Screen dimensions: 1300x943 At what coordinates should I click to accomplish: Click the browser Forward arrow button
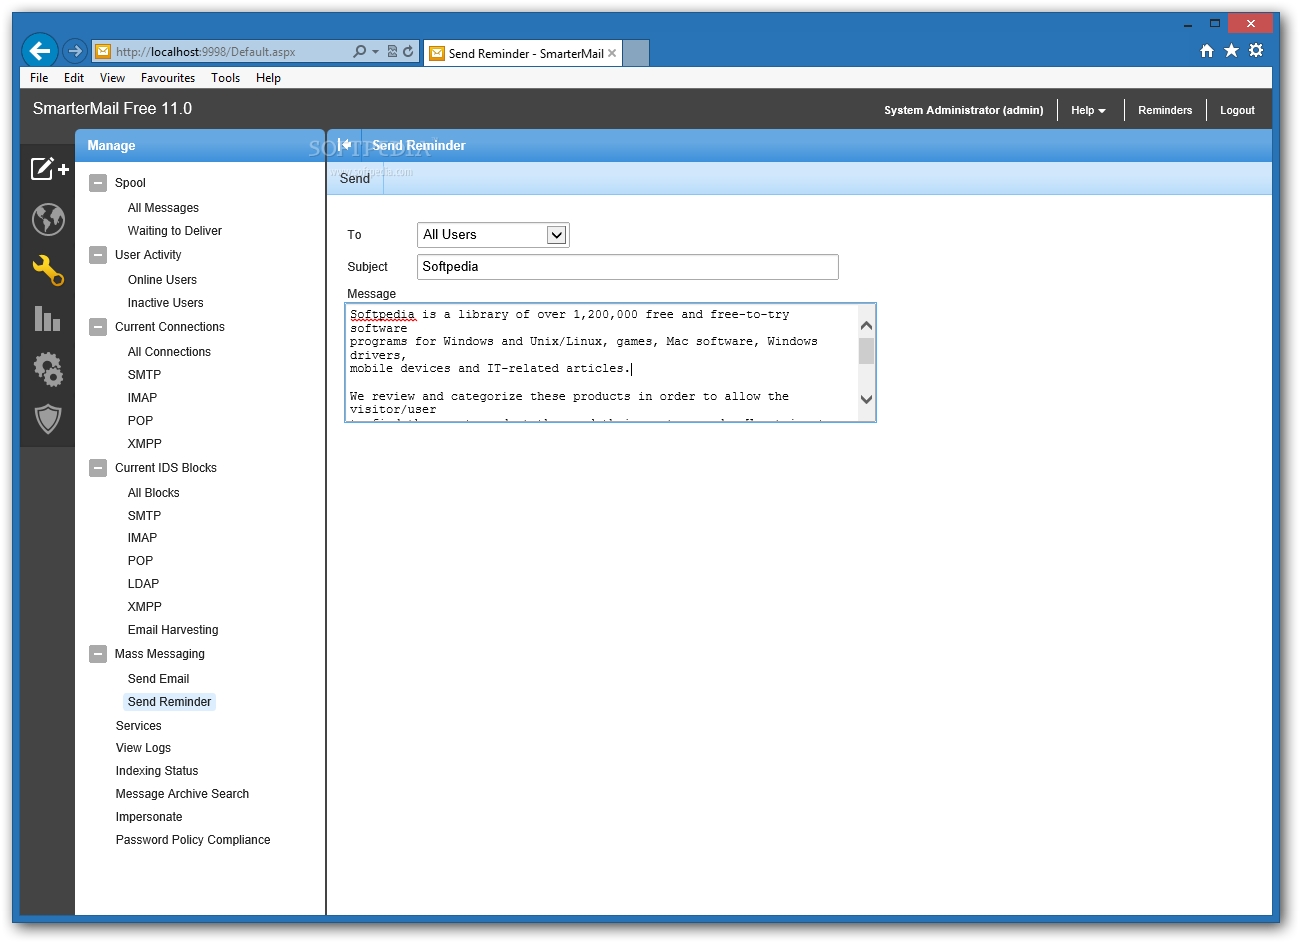pos(75,51)
